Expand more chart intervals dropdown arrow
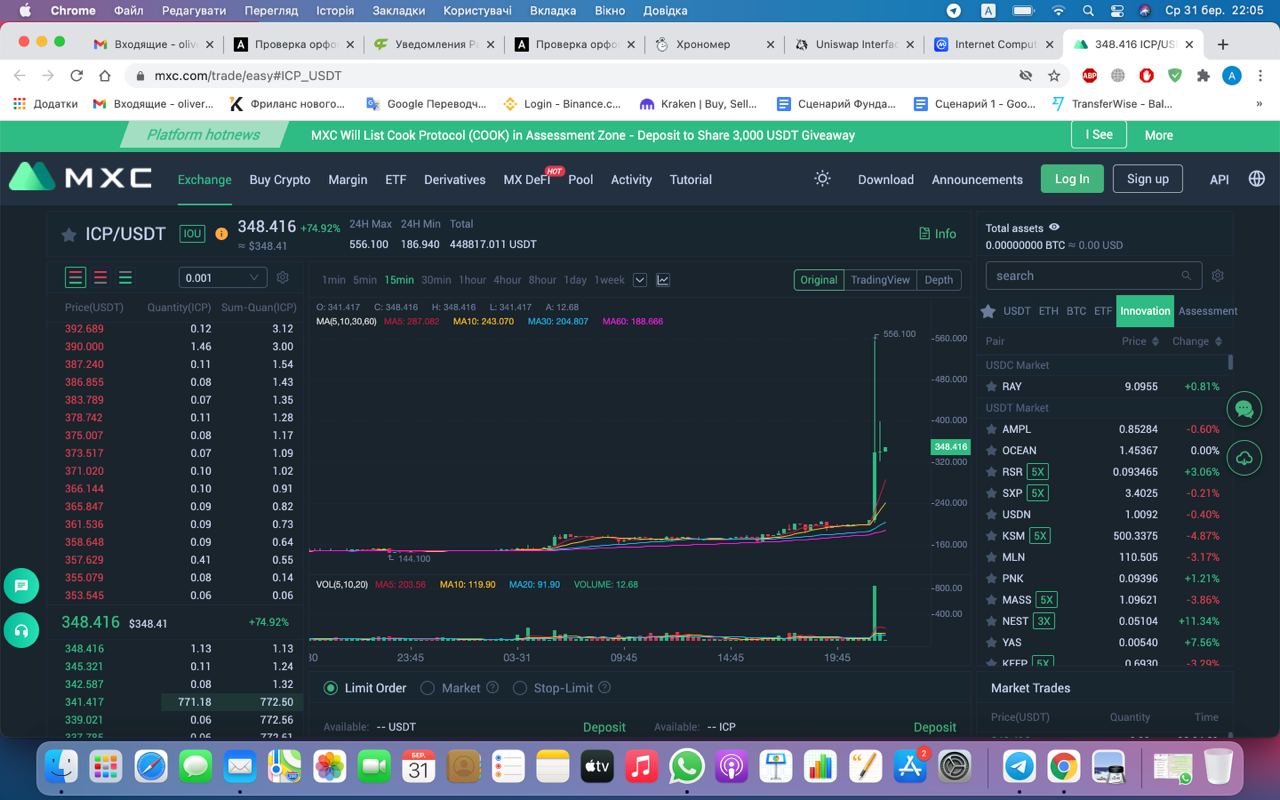Viewport: 1280px width, 800px height. pyautogui.click(x=640, y=280)
